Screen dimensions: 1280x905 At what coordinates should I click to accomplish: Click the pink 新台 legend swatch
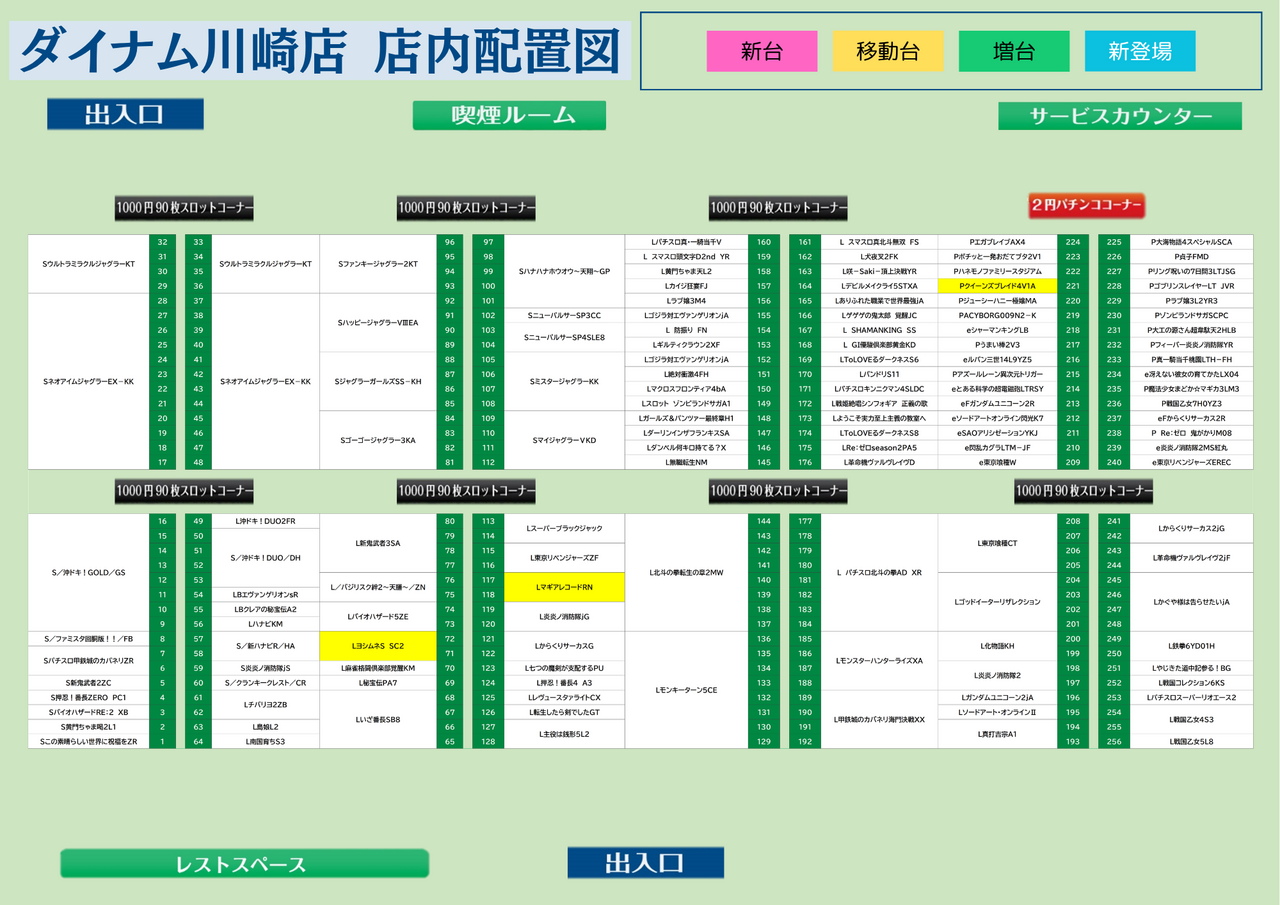tap(762, 51)
